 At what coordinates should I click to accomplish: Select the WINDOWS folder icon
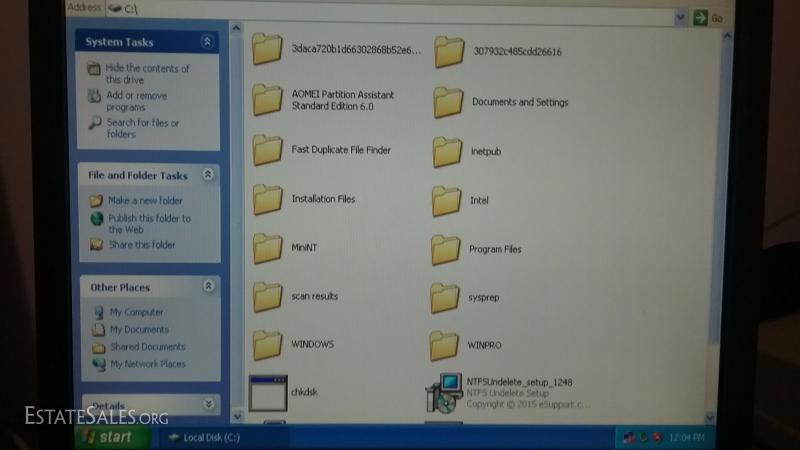point(267,345)
